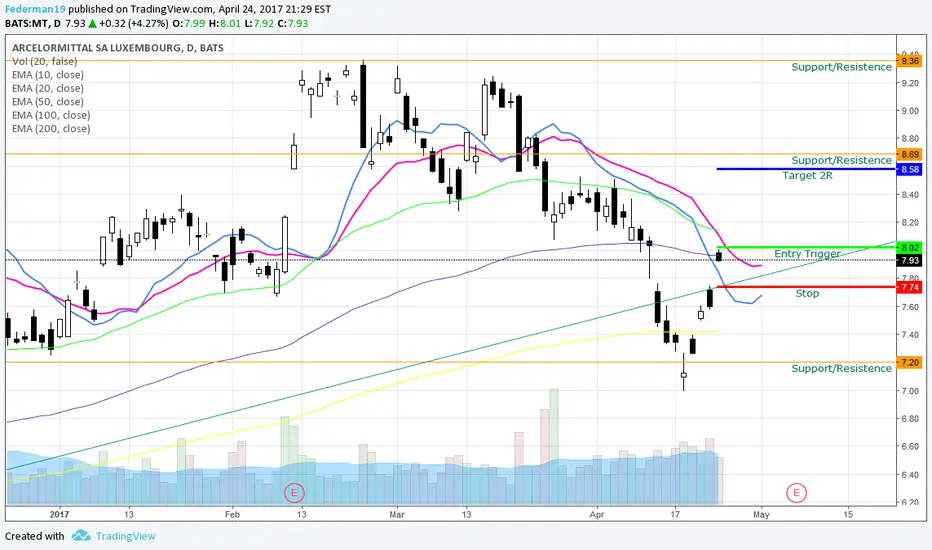Select the EMA (10, close) indicator label

click(48, 75)
